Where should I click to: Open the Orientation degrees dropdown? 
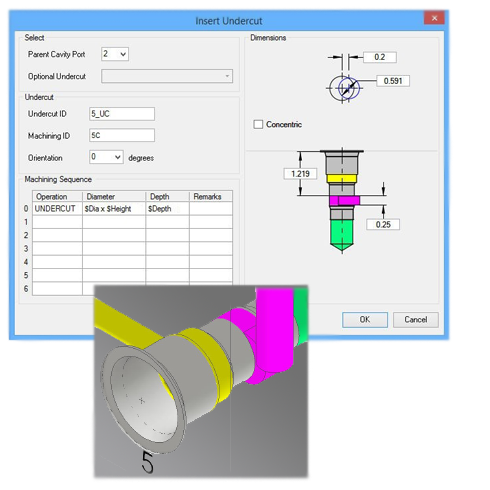click(x=106, y=157)
